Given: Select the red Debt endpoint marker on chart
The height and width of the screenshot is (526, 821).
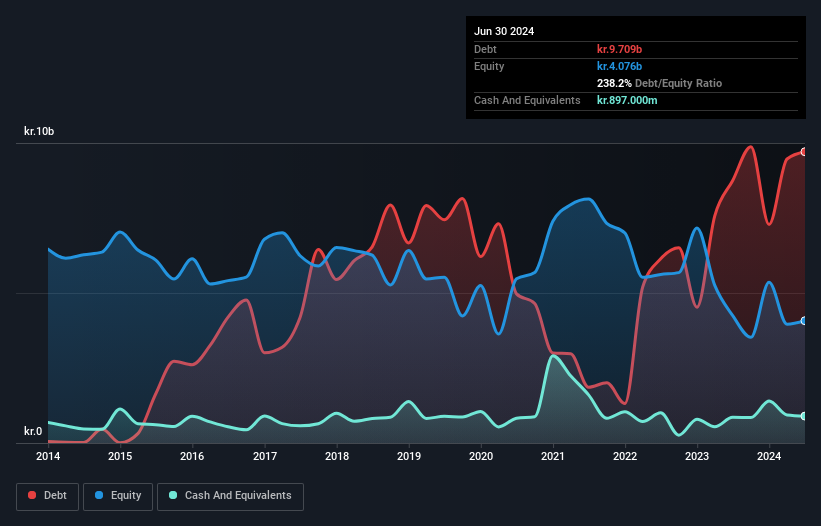Looking at the screenshot, I should (804, 152).
